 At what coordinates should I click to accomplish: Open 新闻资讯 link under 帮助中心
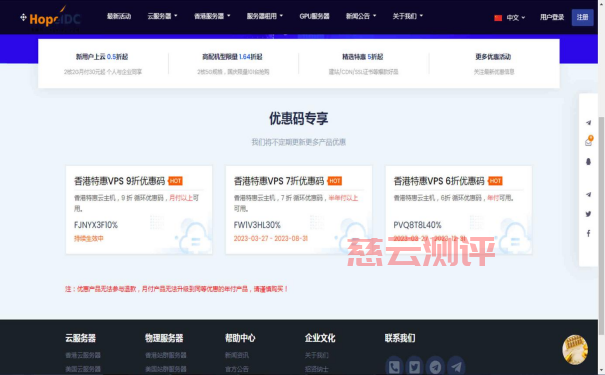point(237,355)
